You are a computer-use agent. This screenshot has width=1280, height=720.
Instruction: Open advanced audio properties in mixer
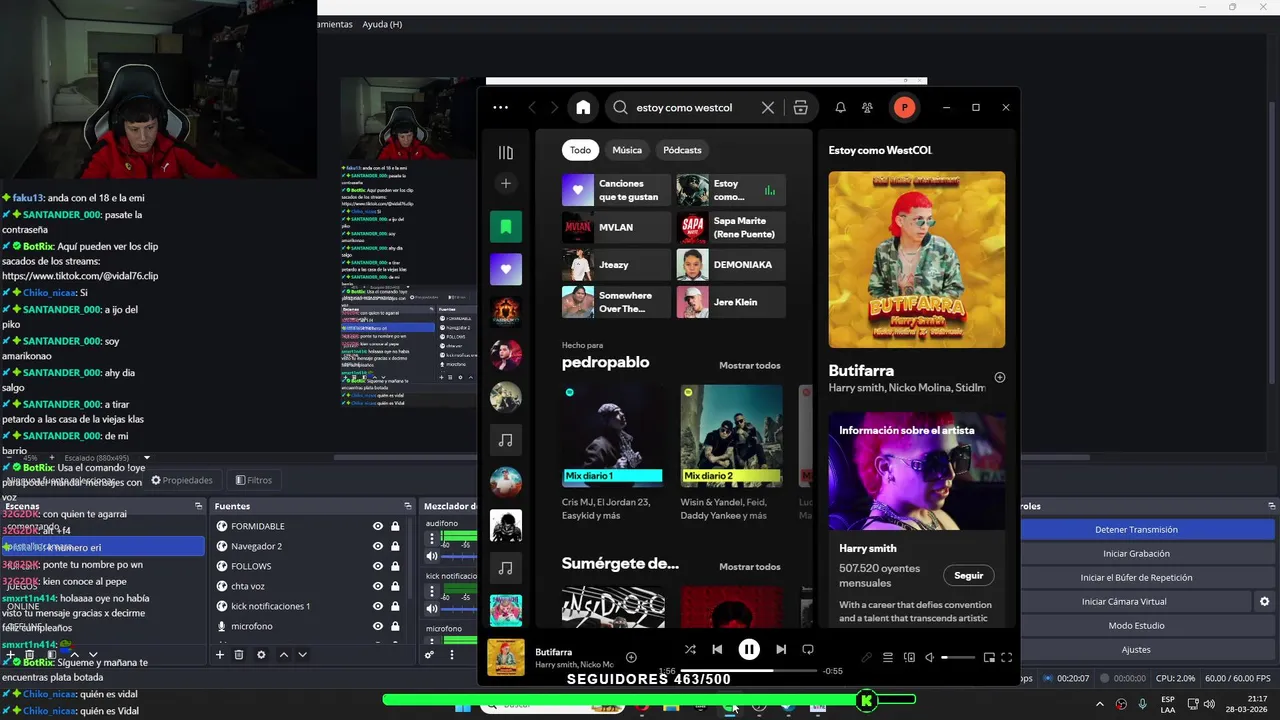point(429,655)
